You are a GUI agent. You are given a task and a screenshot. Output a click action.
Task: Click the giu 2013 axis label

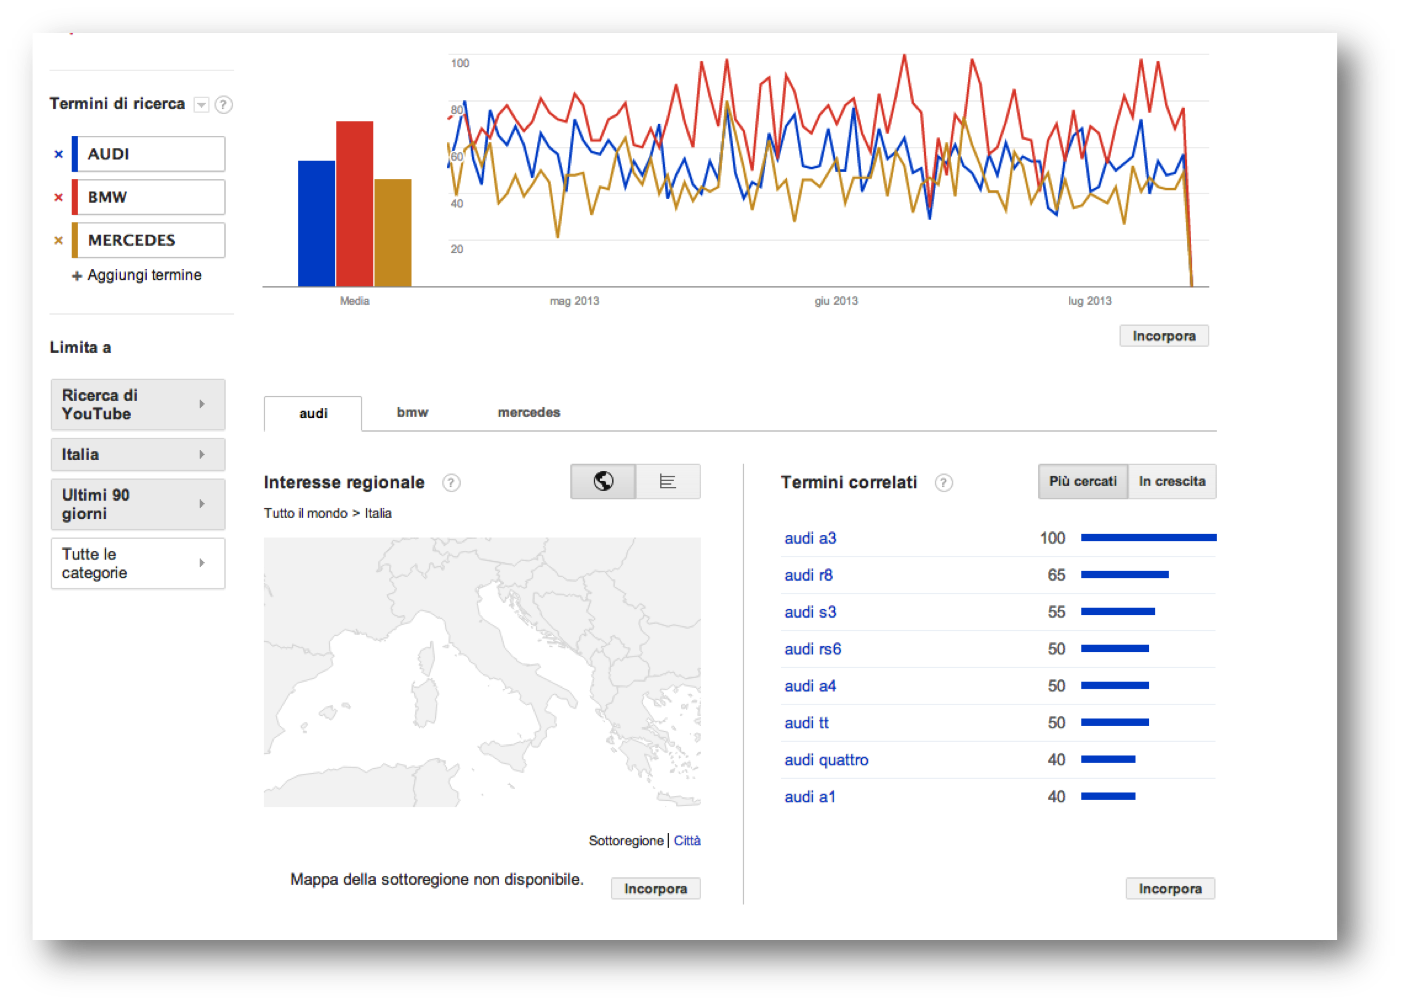(836, 301)
